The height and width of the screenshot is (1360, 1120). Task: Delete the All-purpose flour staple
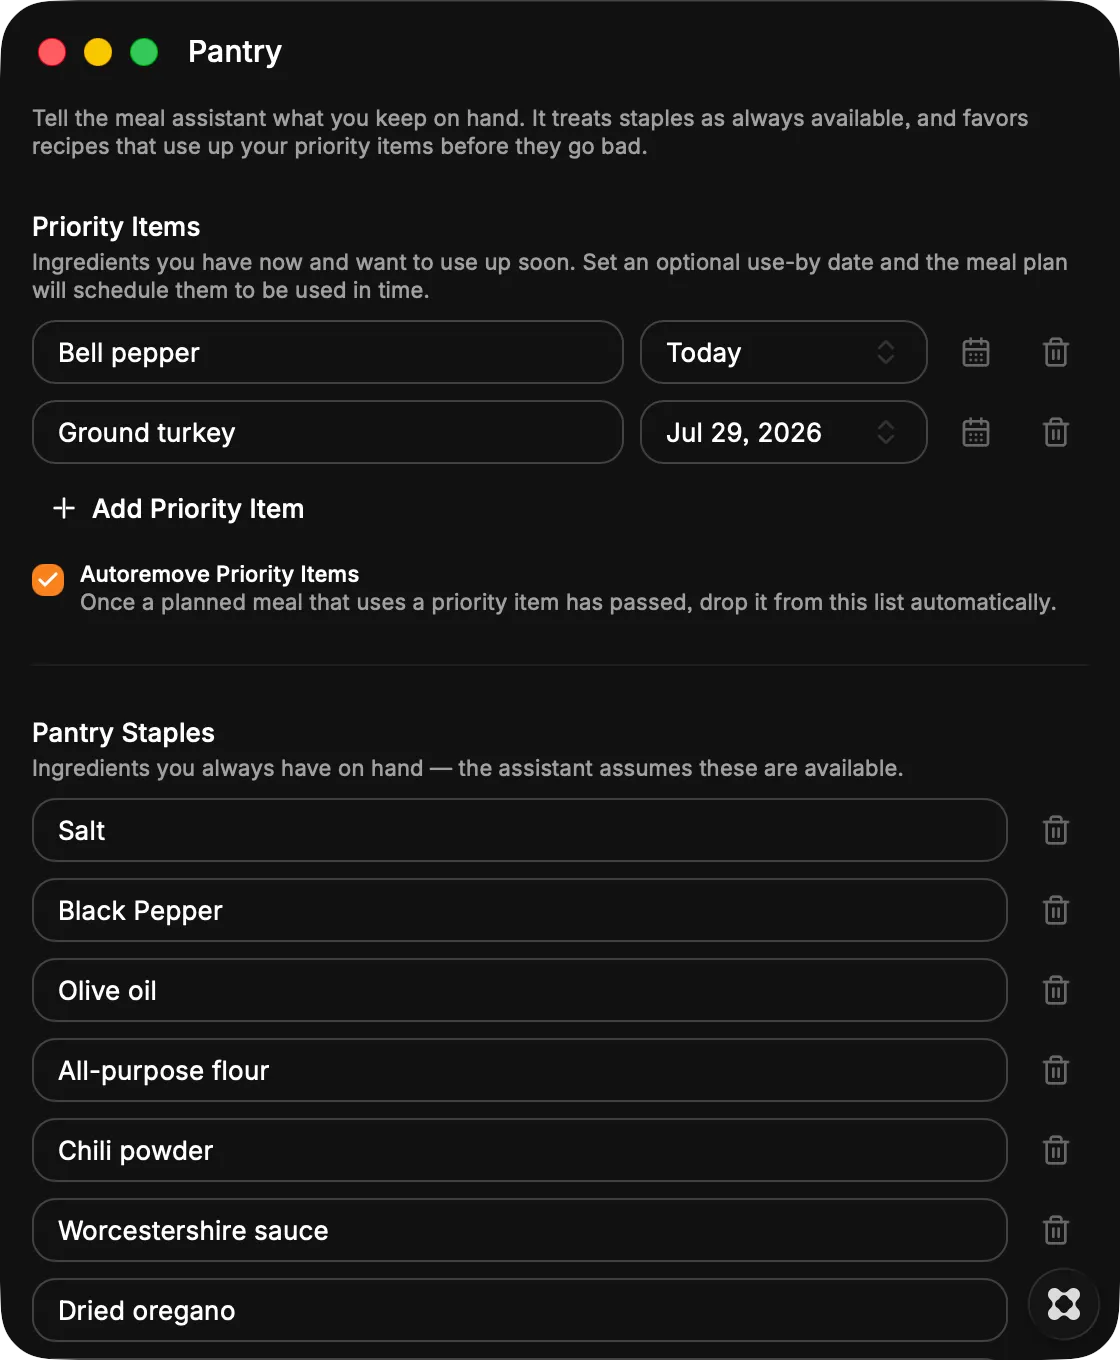(x=1056, y=1070)
